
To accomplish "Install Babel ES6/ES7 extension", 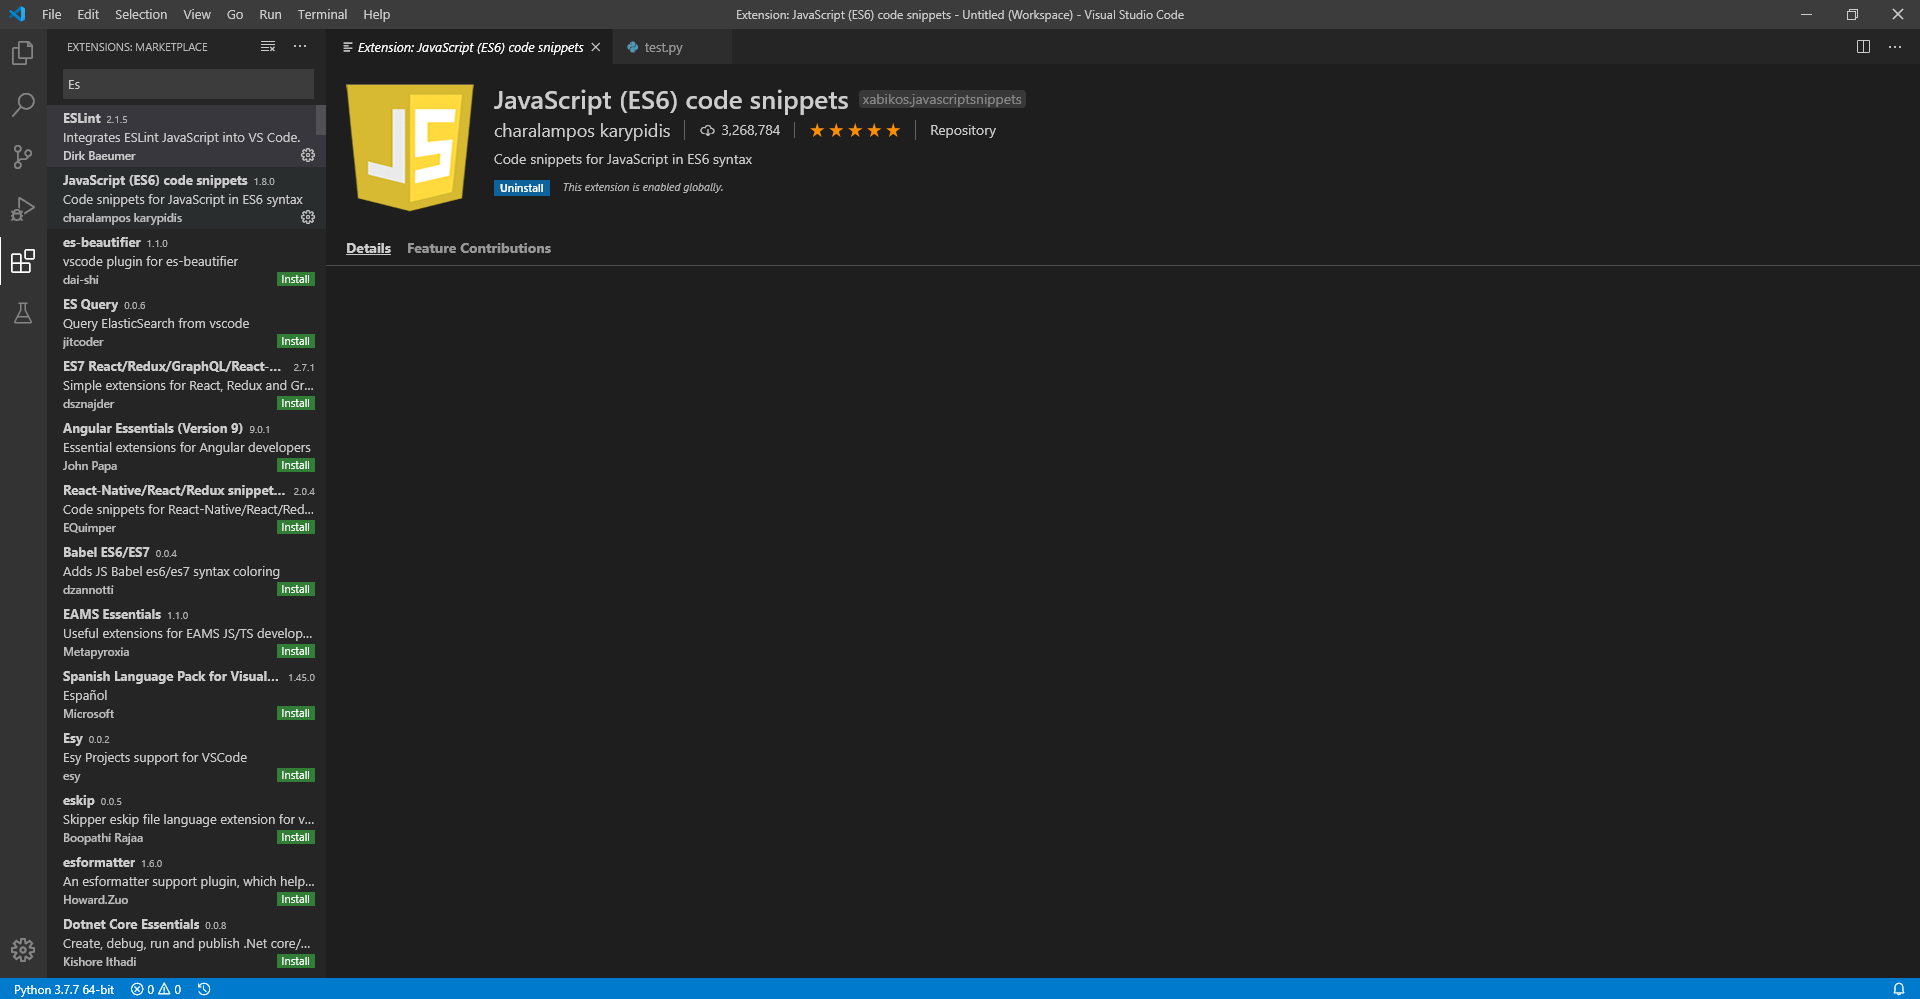I will (295, 590).
